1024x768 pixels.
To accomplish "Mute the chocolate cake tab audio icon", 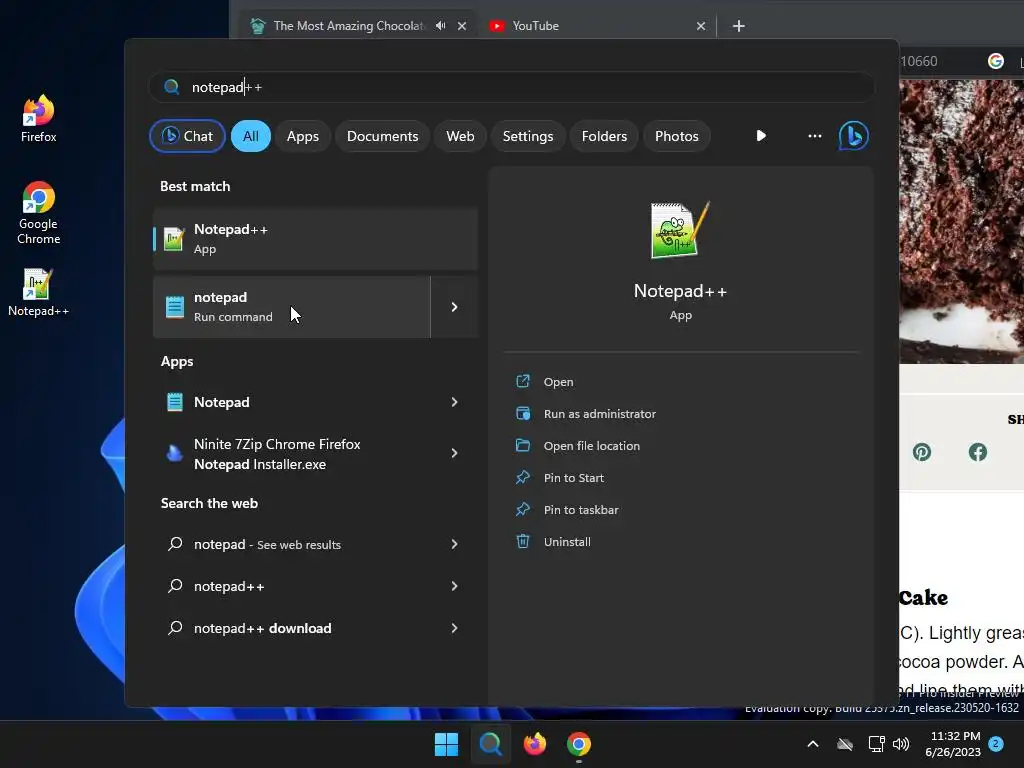I will point(441,25).
